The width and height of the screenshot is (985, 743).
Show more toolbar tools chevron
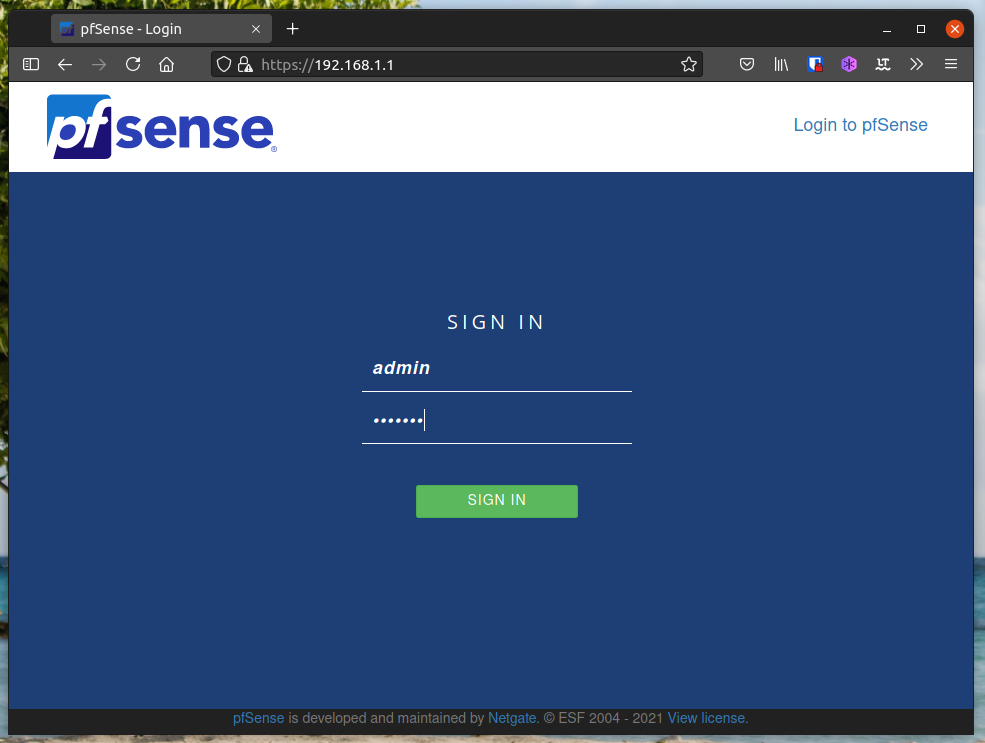[917, 64]
